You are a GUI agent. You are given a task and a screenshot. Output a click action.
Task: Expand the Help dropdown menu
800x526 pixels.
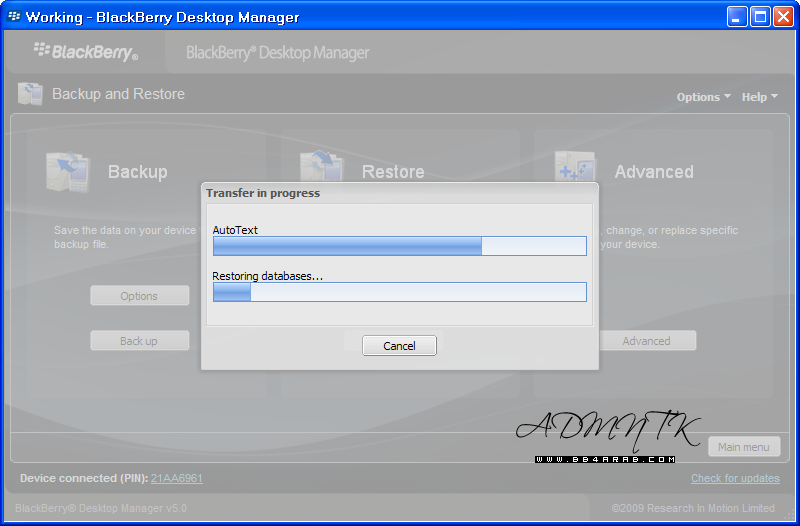click(x=759, y=97)
